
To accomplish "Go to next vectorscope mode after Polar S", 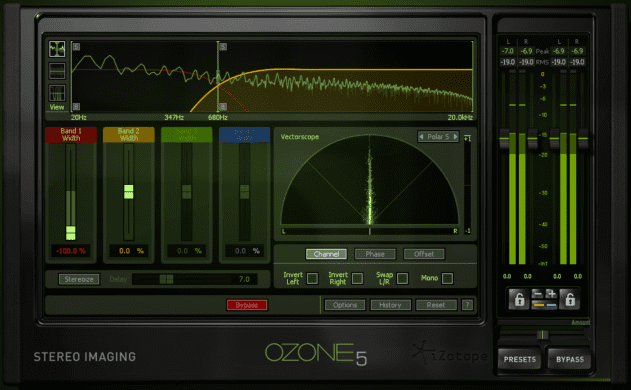I will [x=456, y=137].
